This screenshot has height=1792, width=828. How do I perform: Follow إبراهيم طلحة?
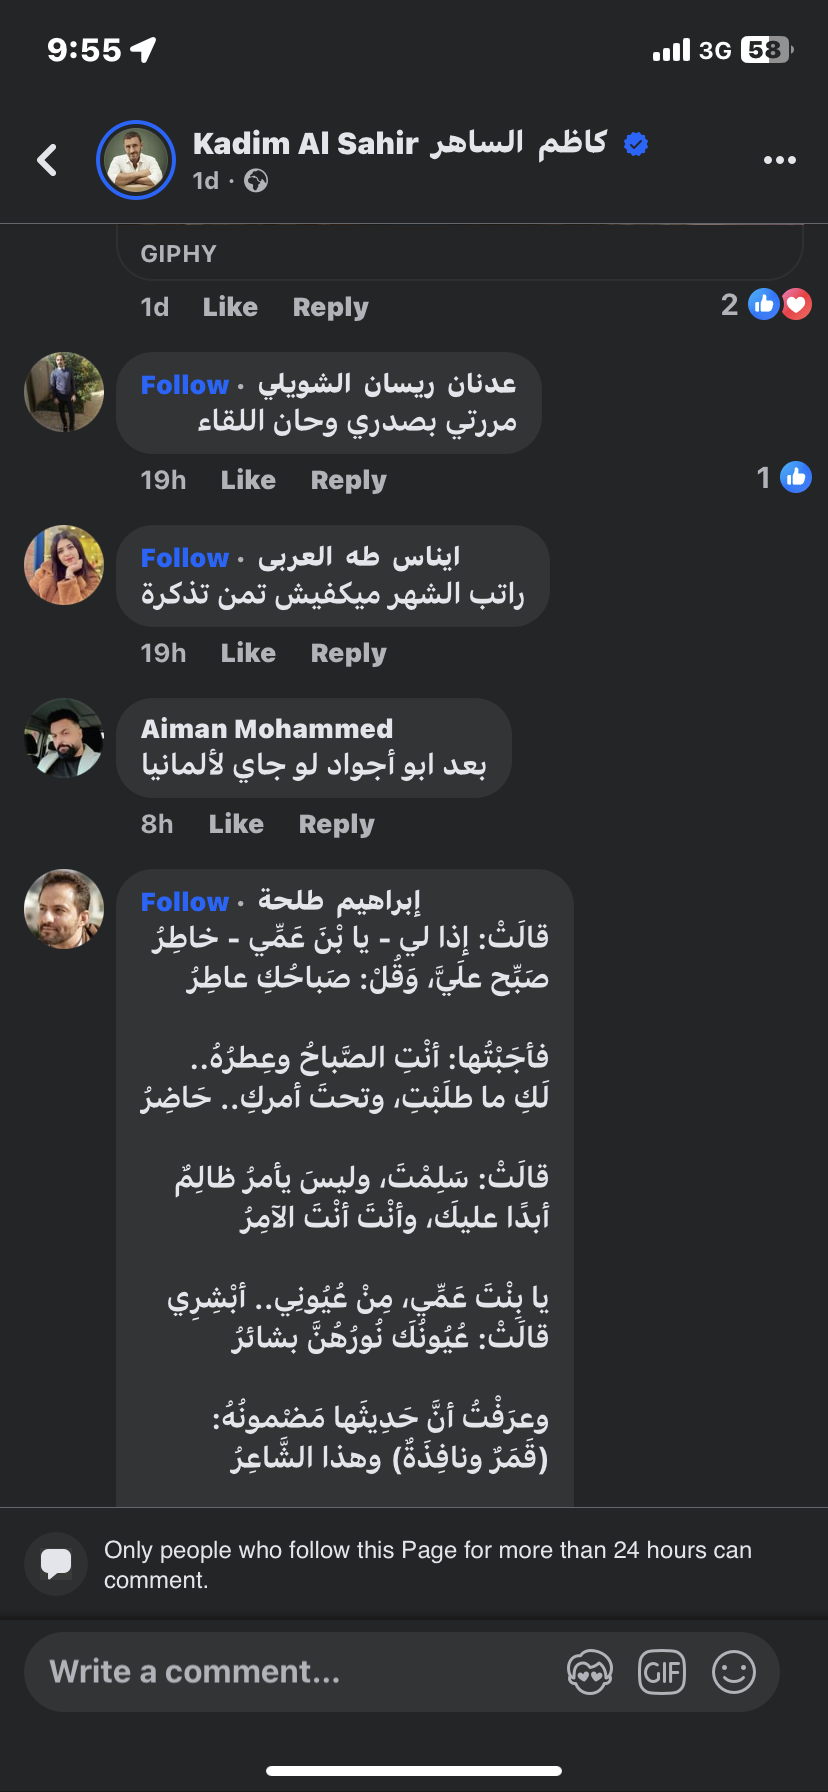coord(185,902)
